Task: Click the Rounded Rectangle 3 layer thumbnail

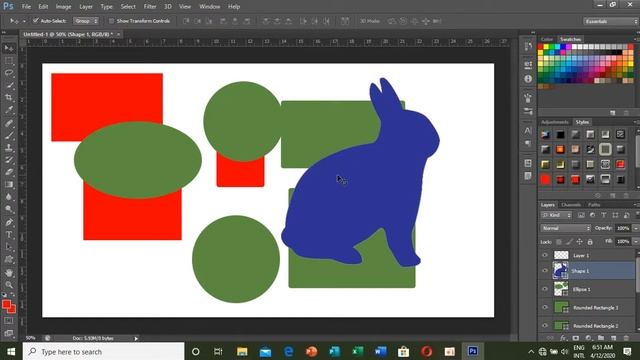Action: click(561, 307)
